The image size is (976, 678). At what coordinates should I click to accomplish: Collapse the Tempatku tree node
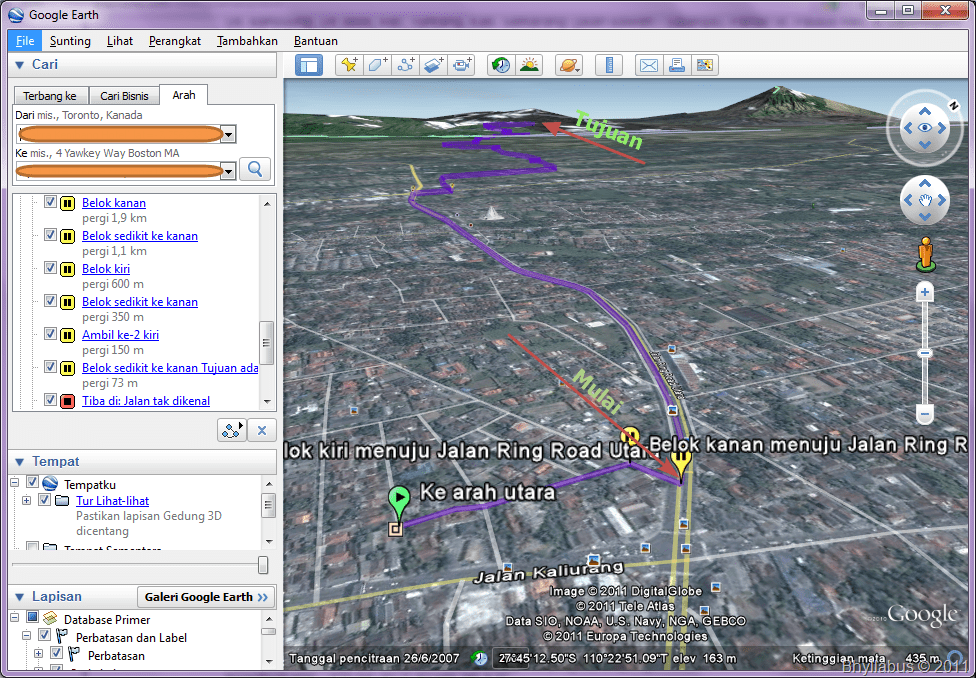click(15, 483)
